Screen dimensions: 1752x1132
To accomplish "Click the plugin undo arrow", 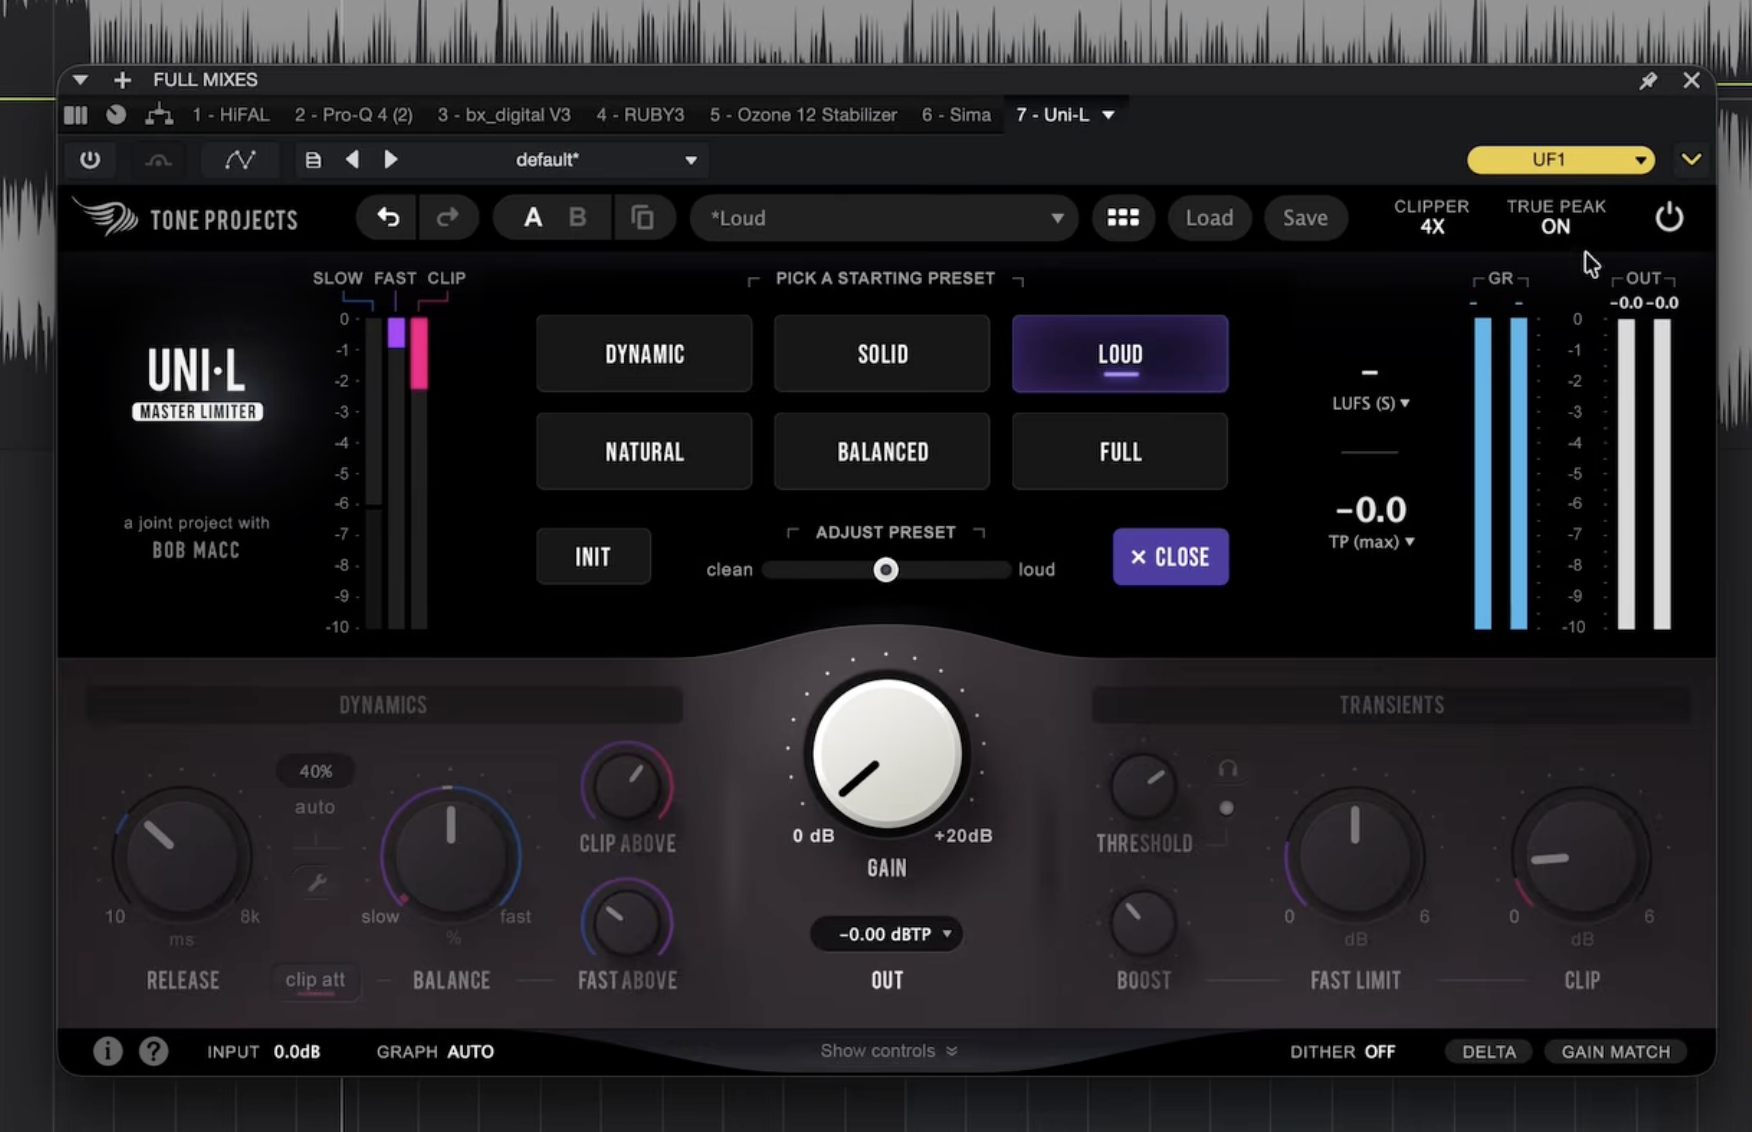I will click(388, 217).
